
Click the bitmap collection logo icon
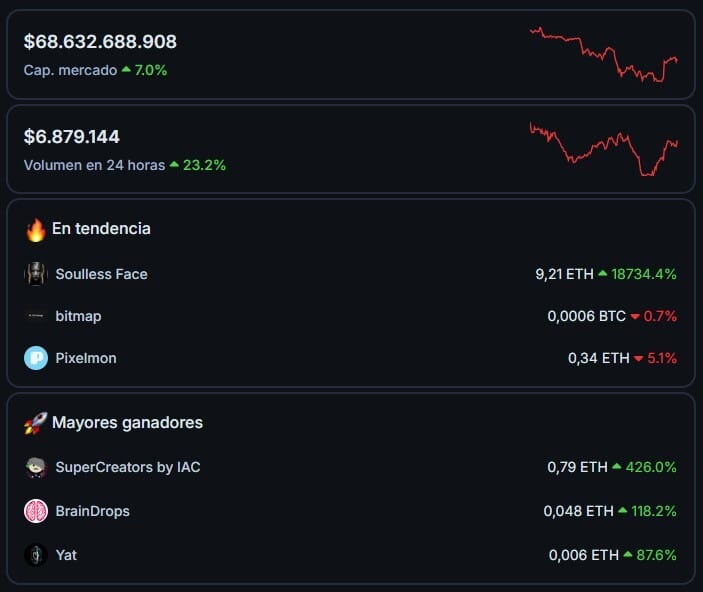36,316
